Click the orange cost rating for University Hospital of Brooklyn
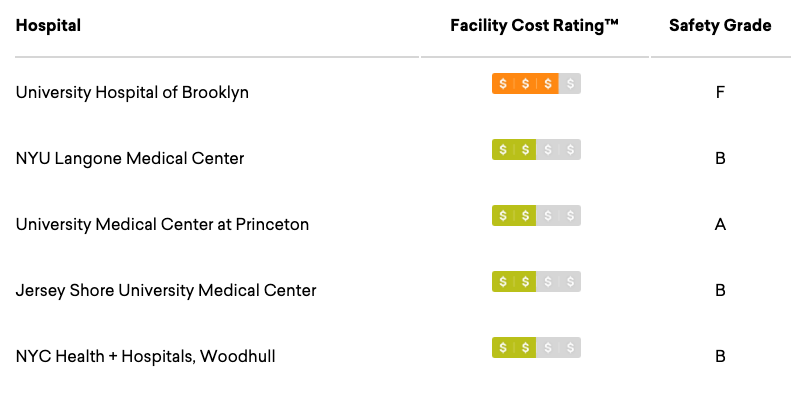This screenshot has width=799, height=399. pyautogui.click(x=536, y=84)
